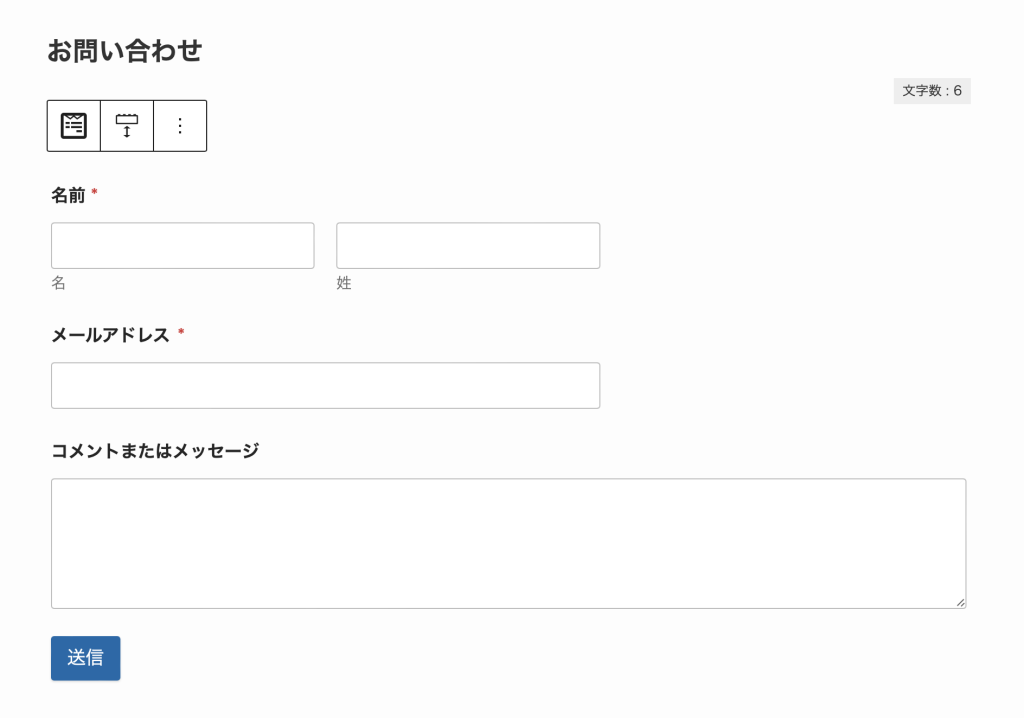Viewport: 1024px width, 718px height.
Task: Click inside the comment message textarea
Action: pos(508,543)
